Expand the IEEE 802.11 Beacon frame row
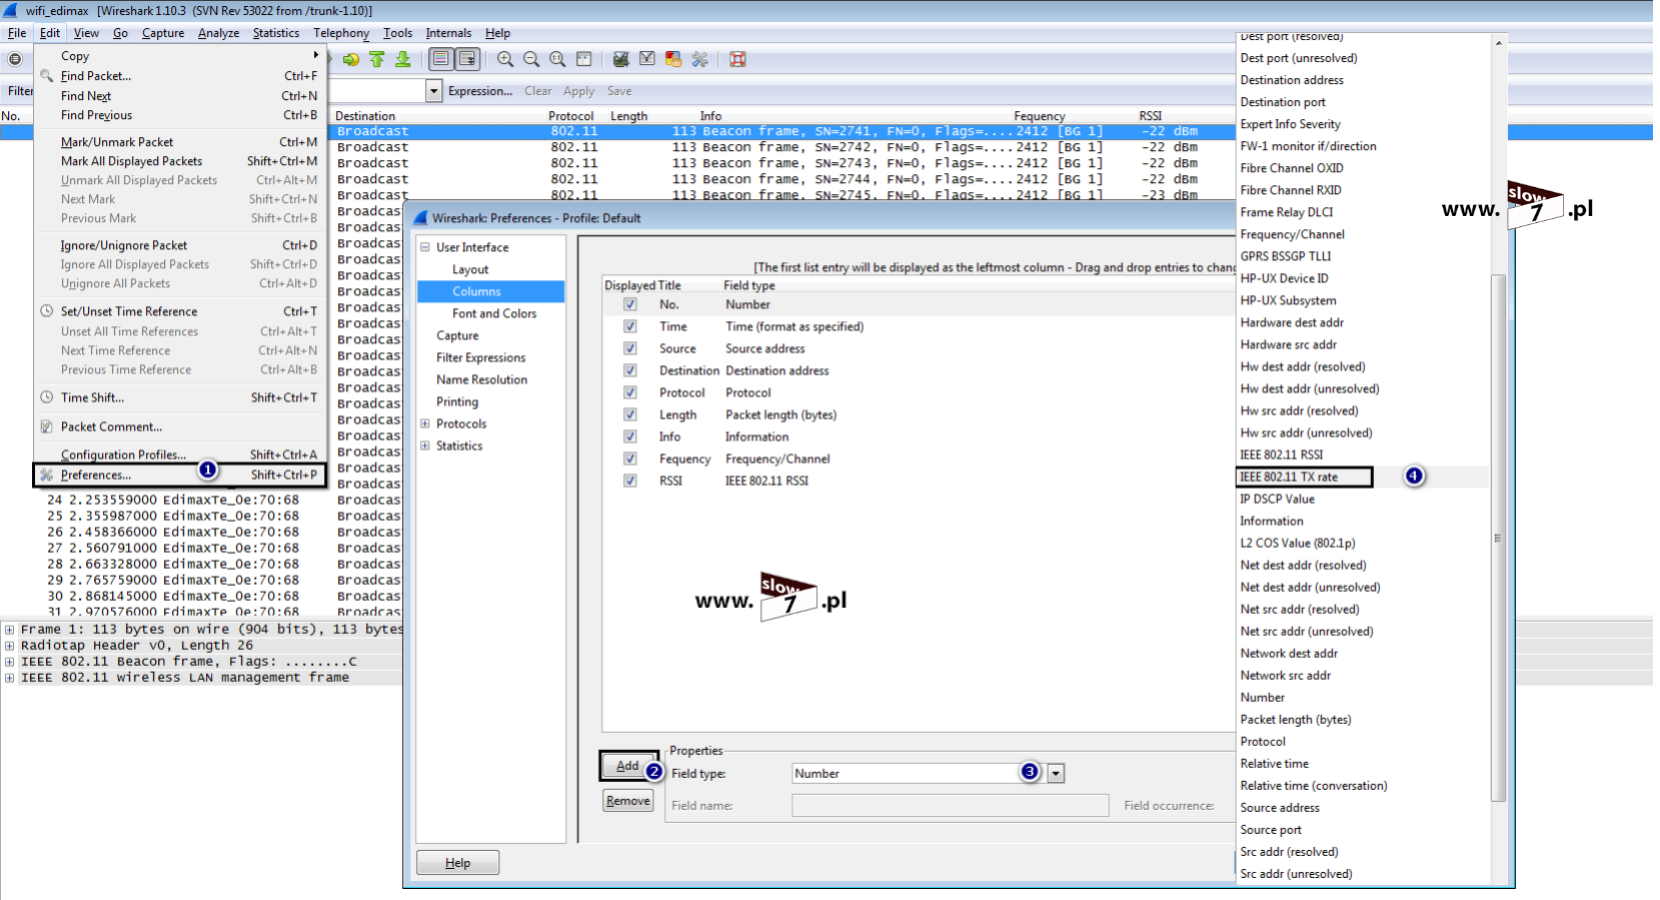The image size is (1660, 900). click(9, 661)
